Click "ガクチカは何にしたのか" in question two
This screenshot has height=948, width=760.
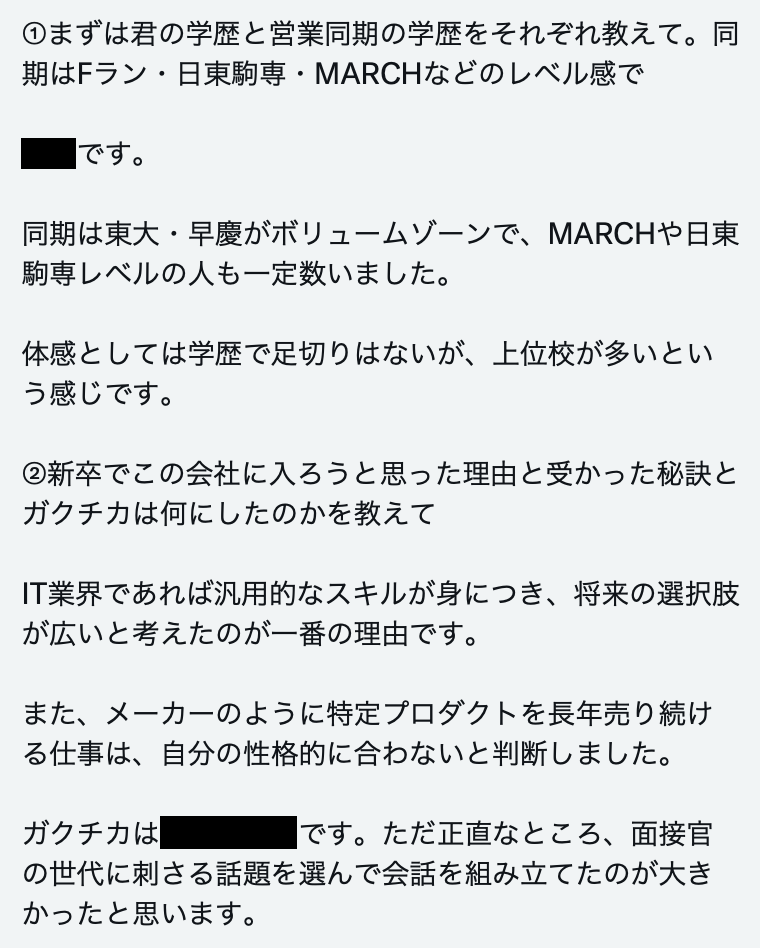tap(160, 513)
